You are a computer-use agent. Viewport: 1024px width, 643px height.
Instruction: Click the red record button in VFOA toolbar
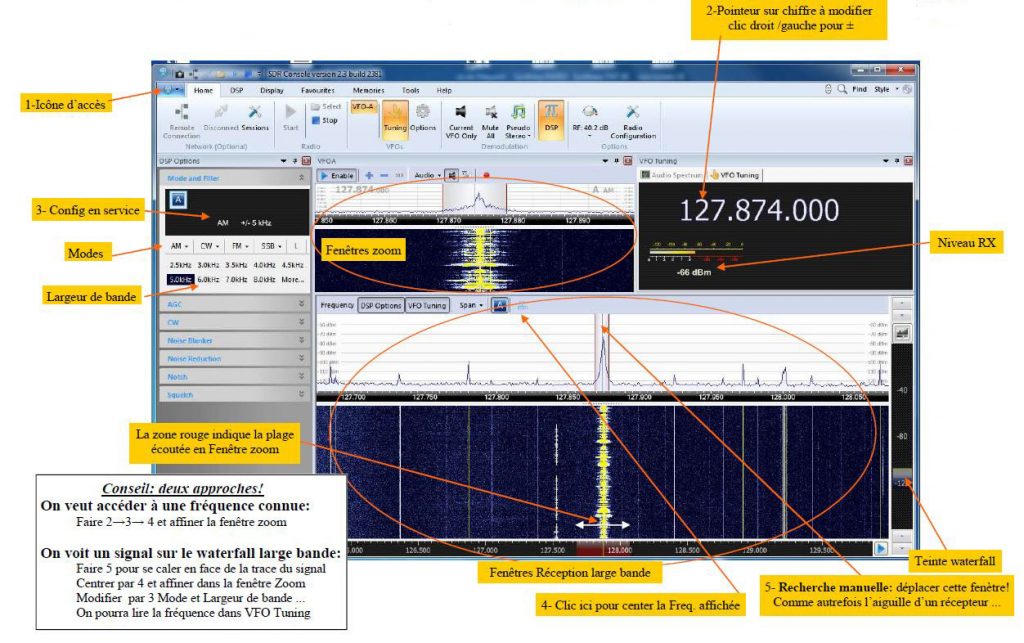click(x=485, y=175)
